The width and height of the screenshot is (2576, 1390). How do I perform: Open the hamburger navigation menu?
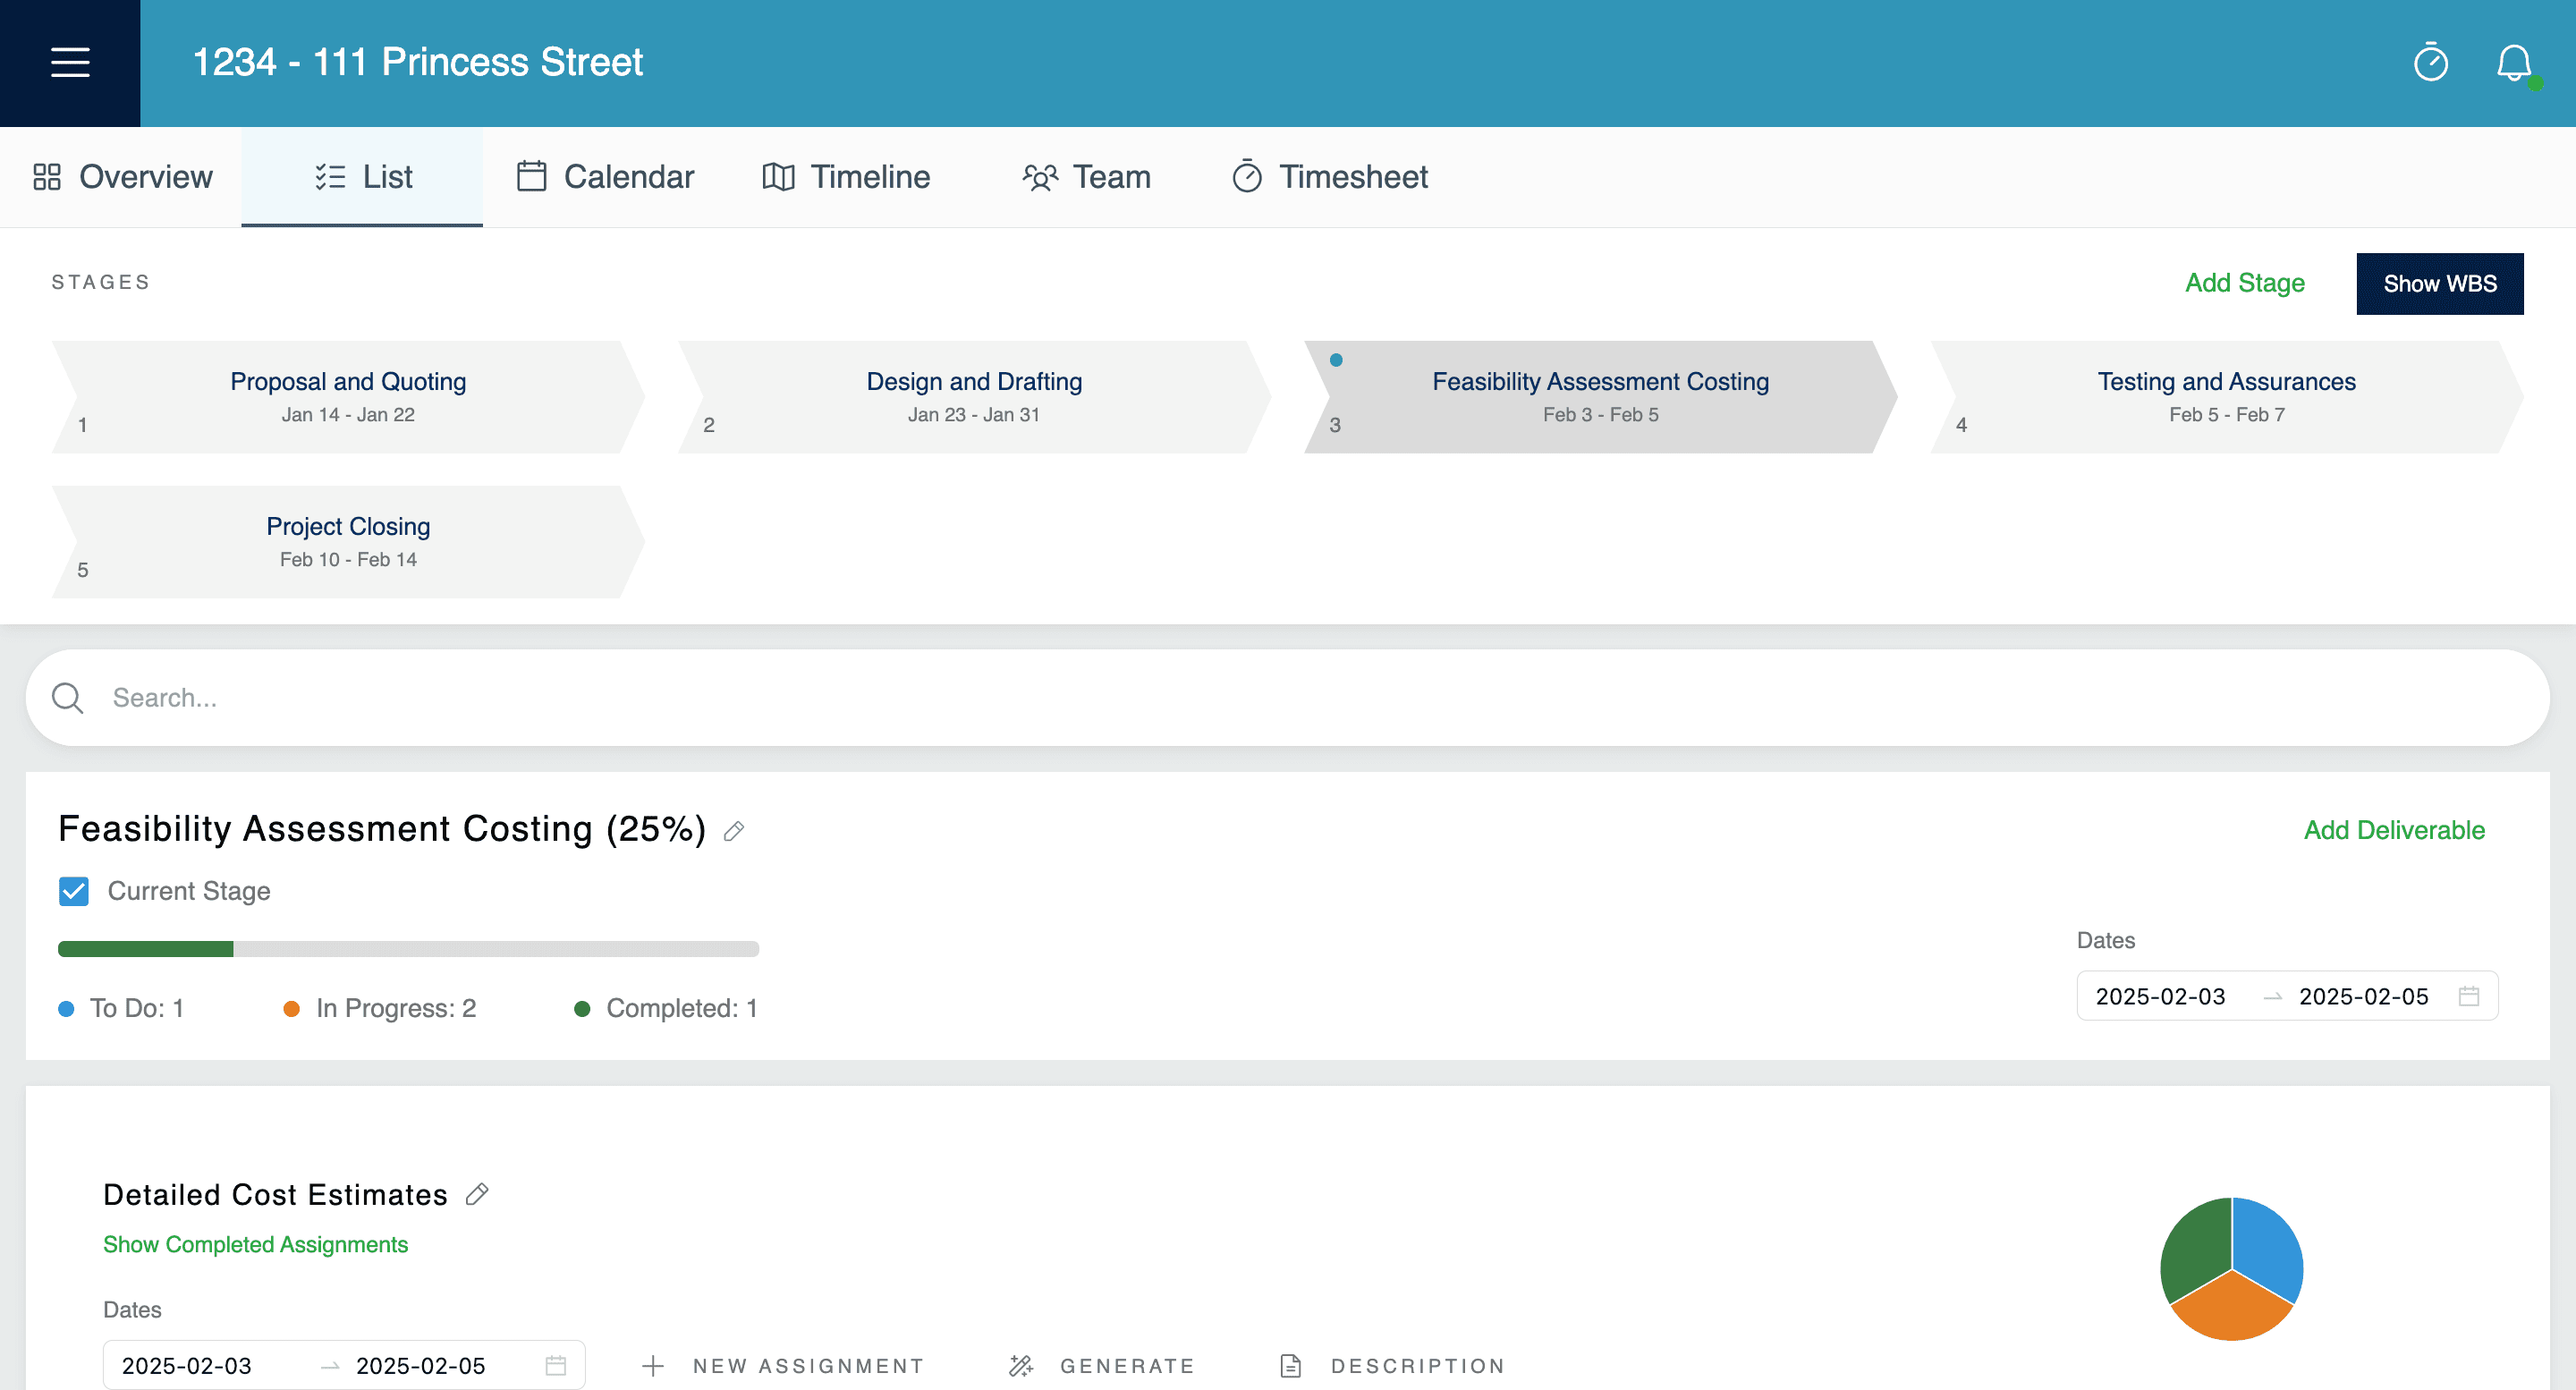pos(69,62)
